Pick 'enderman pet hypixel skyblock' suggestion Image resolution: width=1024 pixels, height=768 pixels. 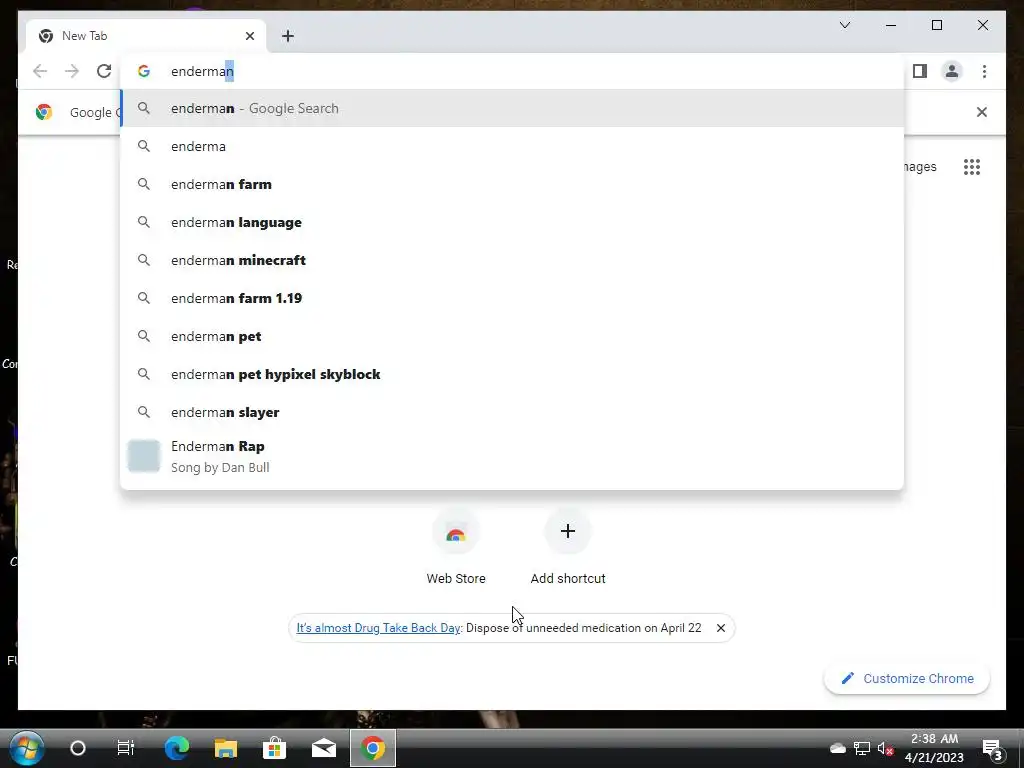512,374
